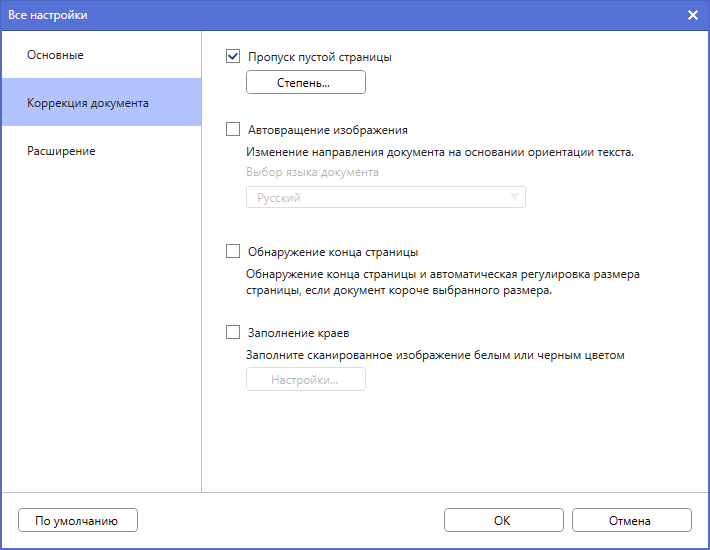Viewport: 710px width, 550px height.
Task: Close the Все настройки dialog
Action: [693, 15]
